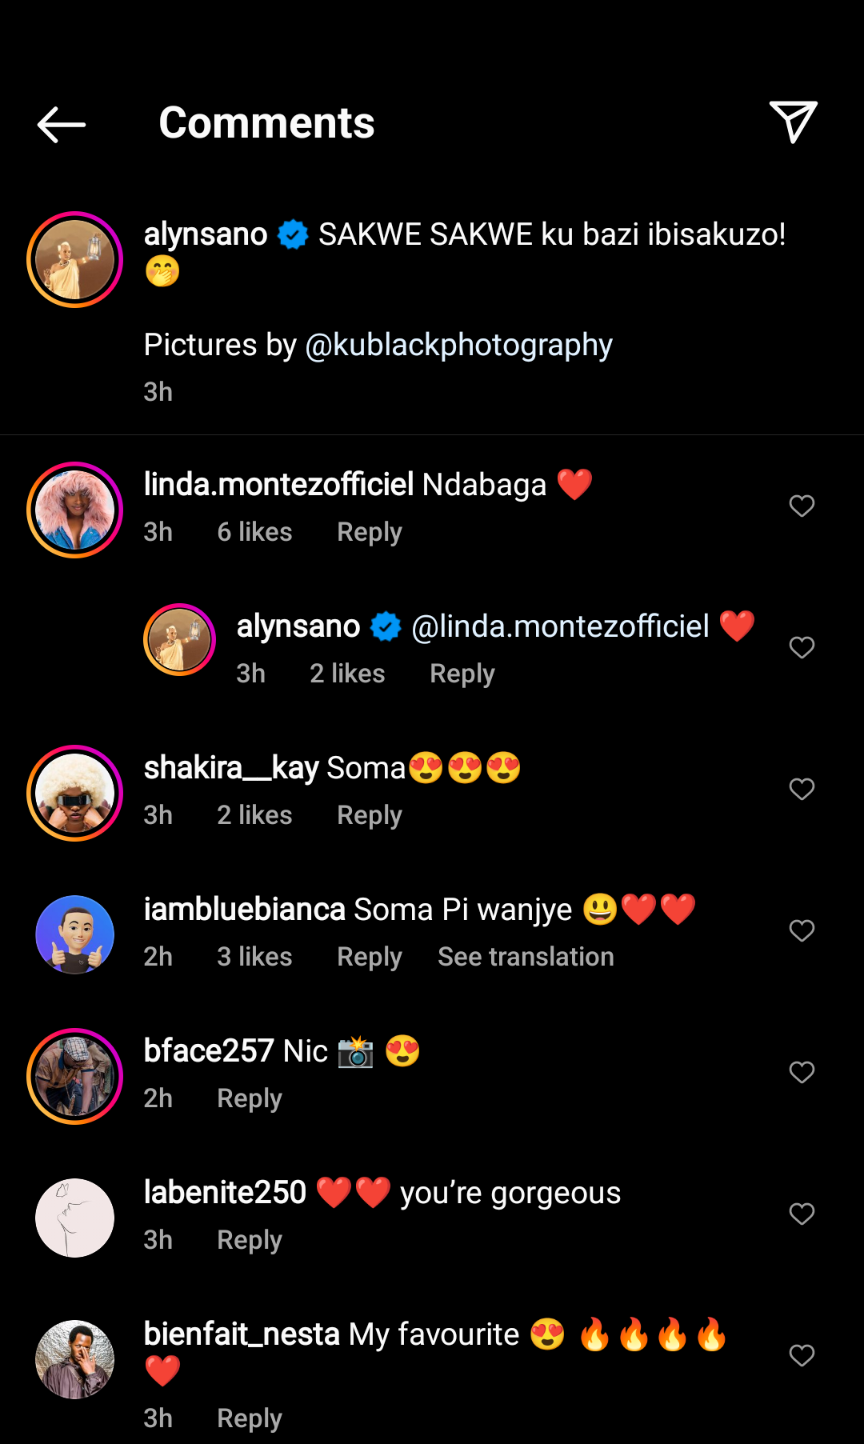Like alynsano's reply to linda.montezofficiel
This screenshot has width=864, height=1444.
click(802, 648)
